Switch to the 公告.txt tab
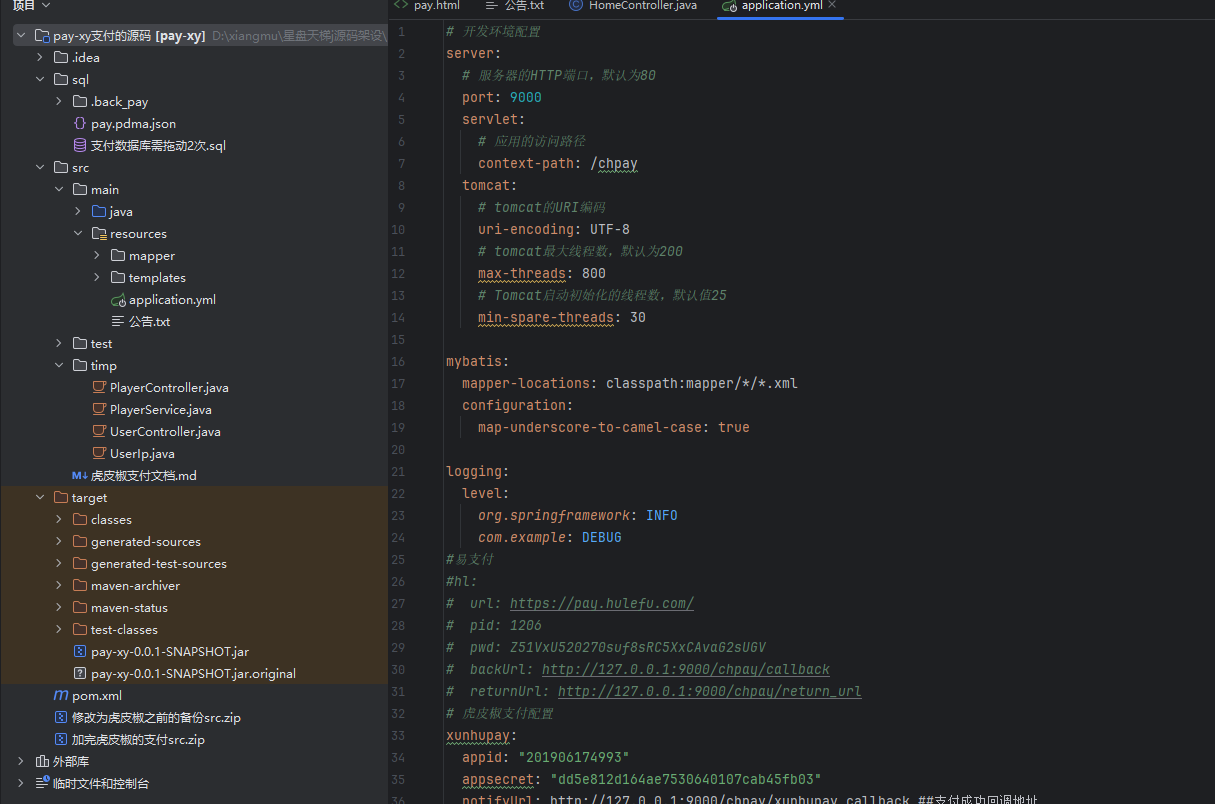The width and height of the screenshot is (1215, 804). tap(523, 6)
